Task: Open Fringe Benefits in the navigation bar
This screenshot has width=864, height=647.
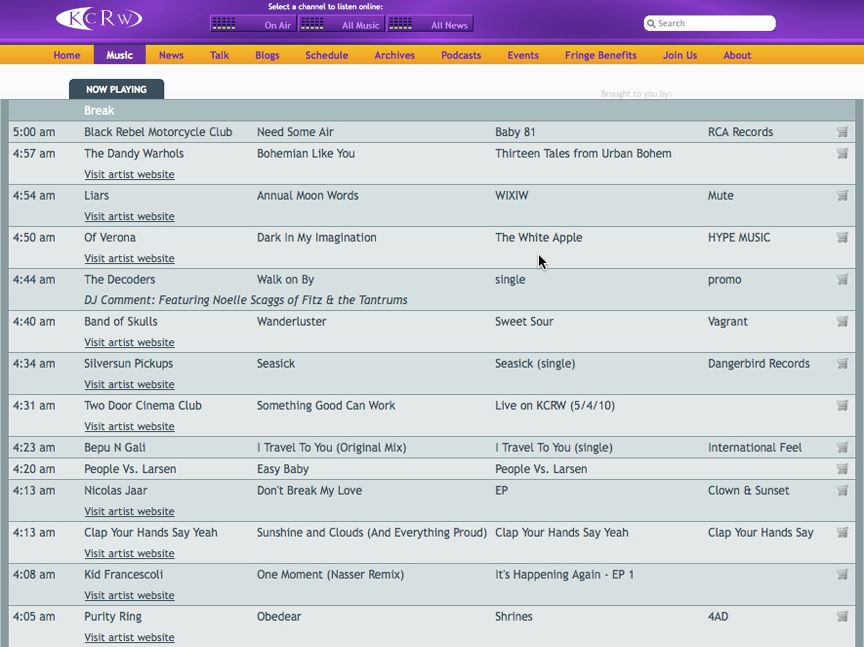Action: 601,55
